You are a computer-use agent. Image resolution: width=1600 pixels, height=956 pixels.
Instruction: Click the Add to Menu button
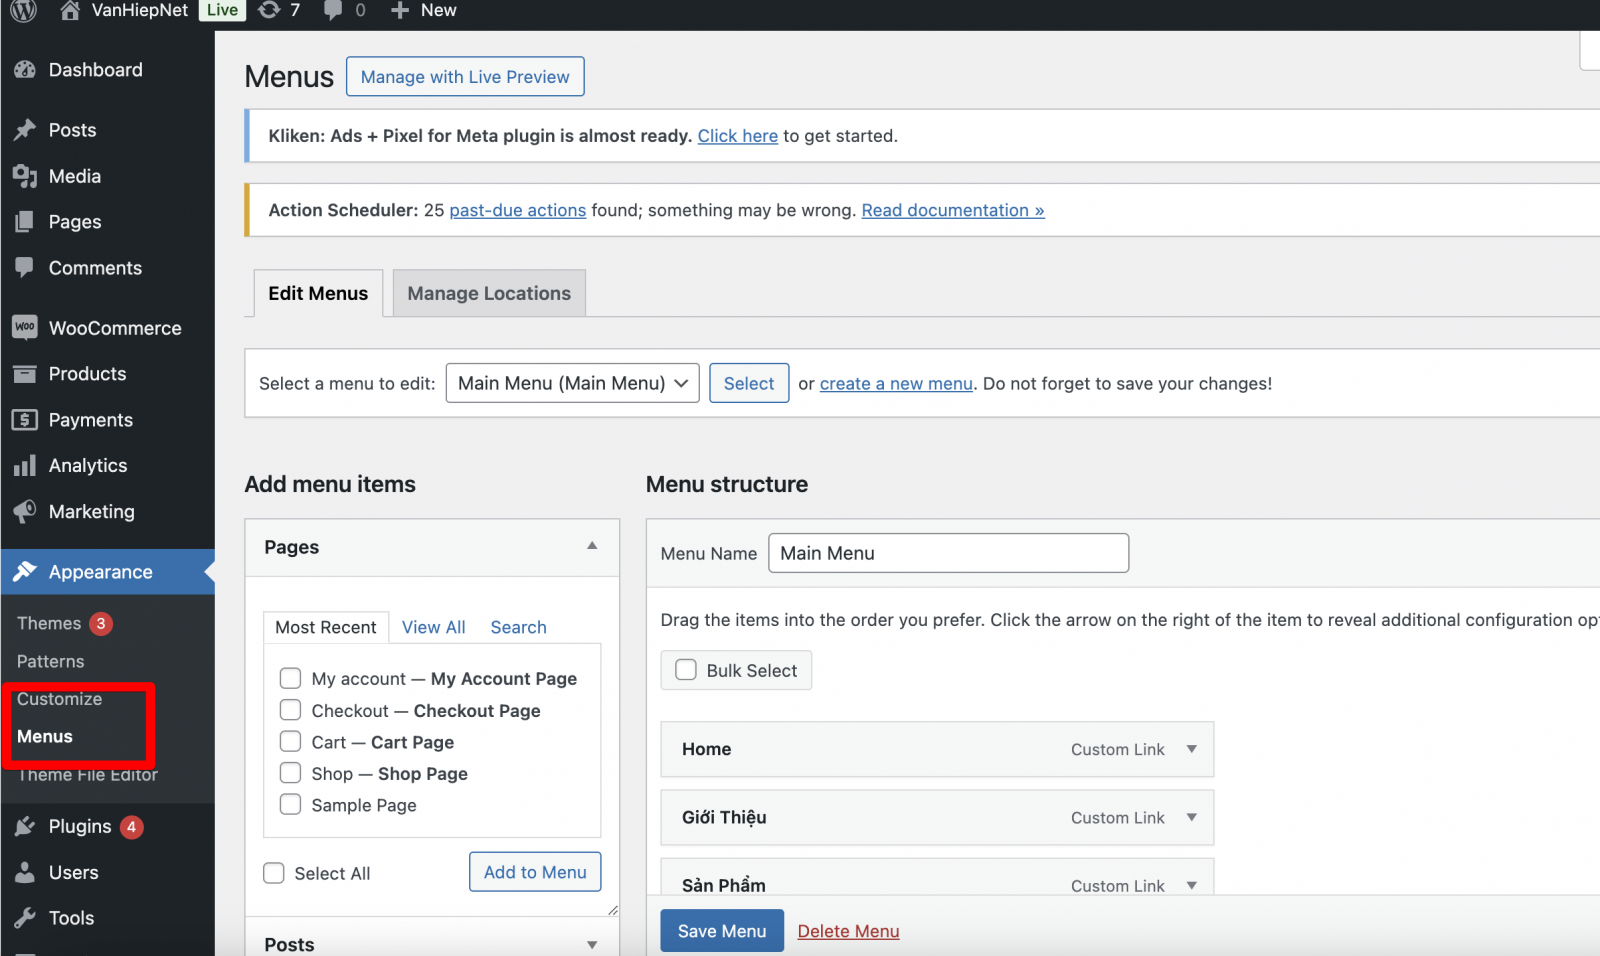click(x=535, y=872)
